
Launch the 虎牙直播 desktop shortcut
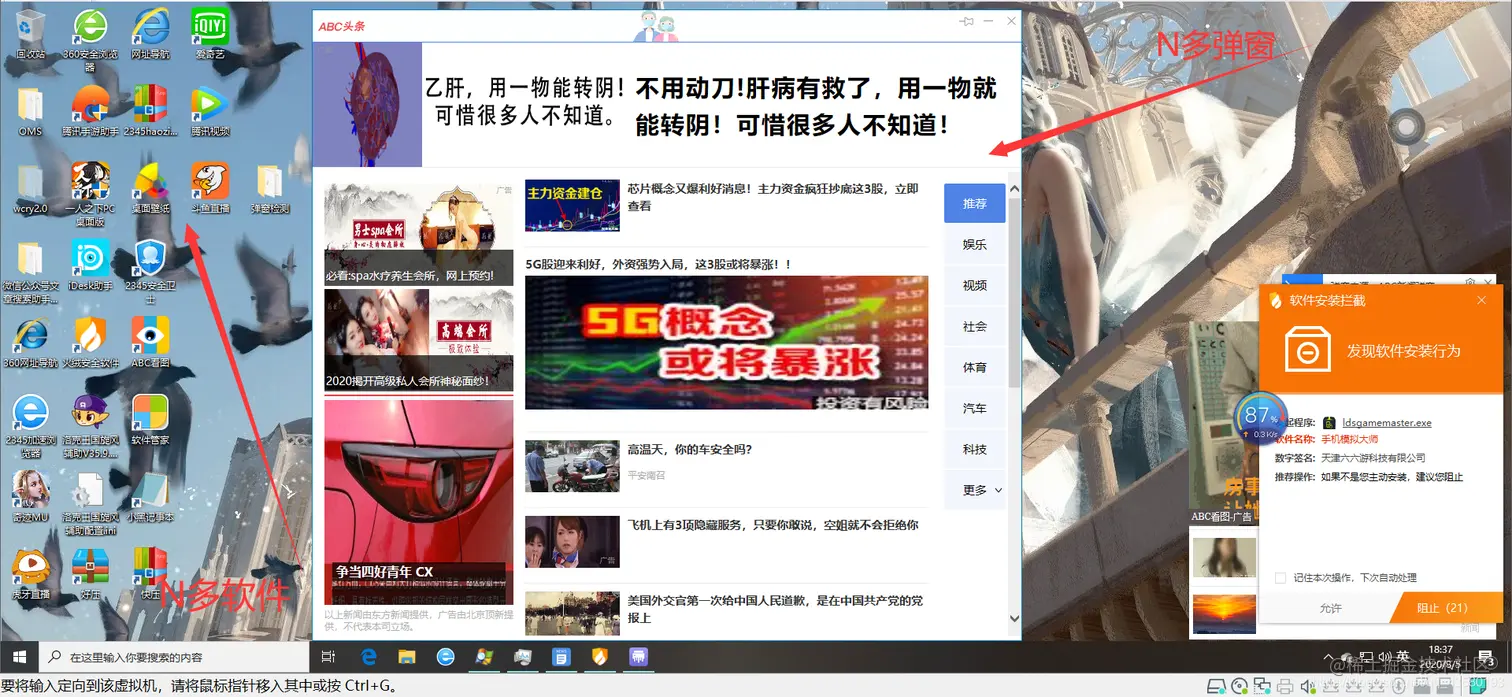pyautogui.click(x=31, y=574)
